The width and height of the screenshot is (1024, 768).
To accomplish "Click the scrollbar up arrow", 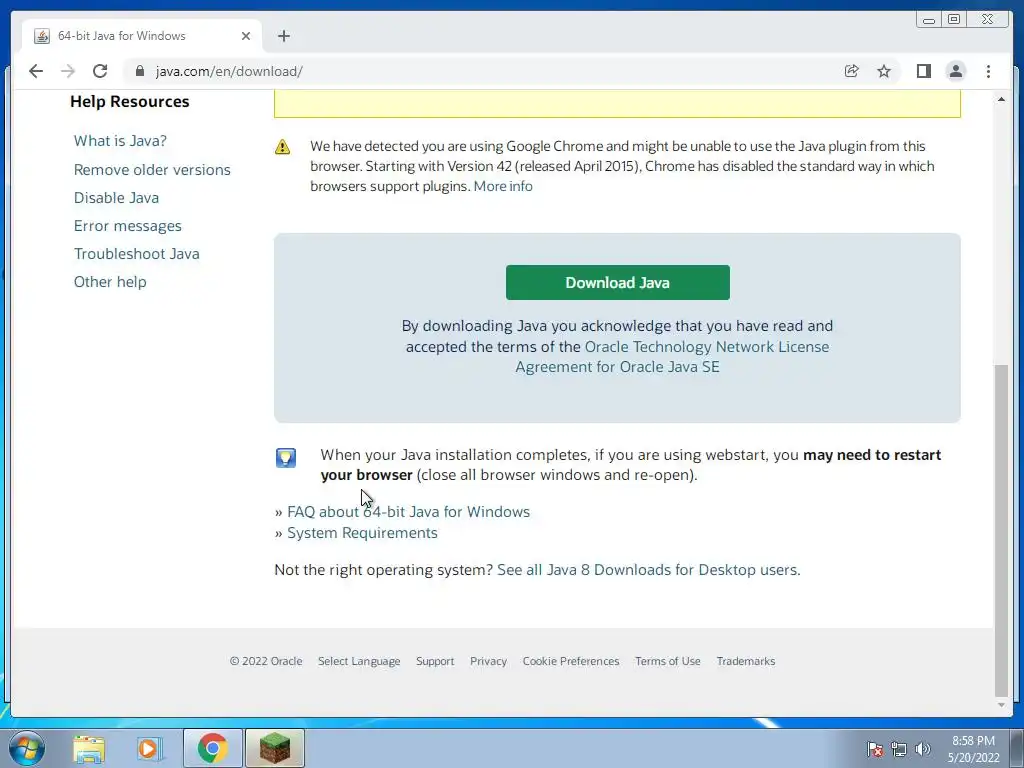I will [x=1001, y=99].
